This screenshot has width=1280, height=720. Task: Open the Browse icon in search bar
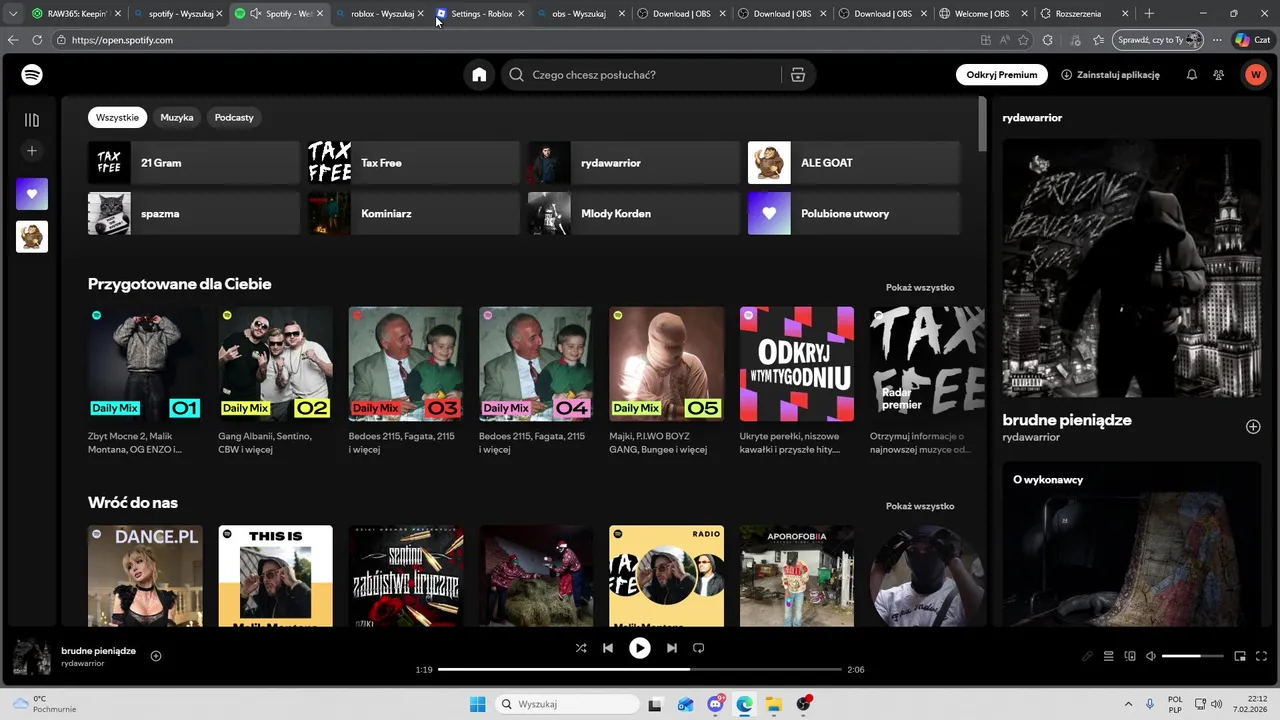(798, 75)
